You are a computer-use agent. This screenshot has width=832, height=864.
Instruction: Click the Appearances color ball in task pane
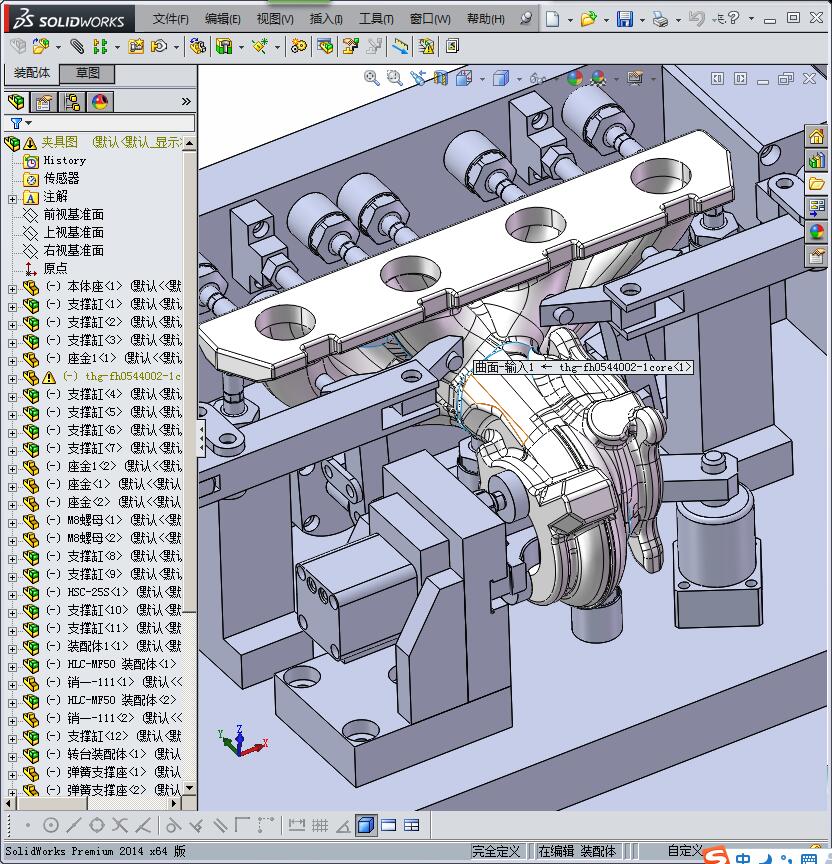817,231
